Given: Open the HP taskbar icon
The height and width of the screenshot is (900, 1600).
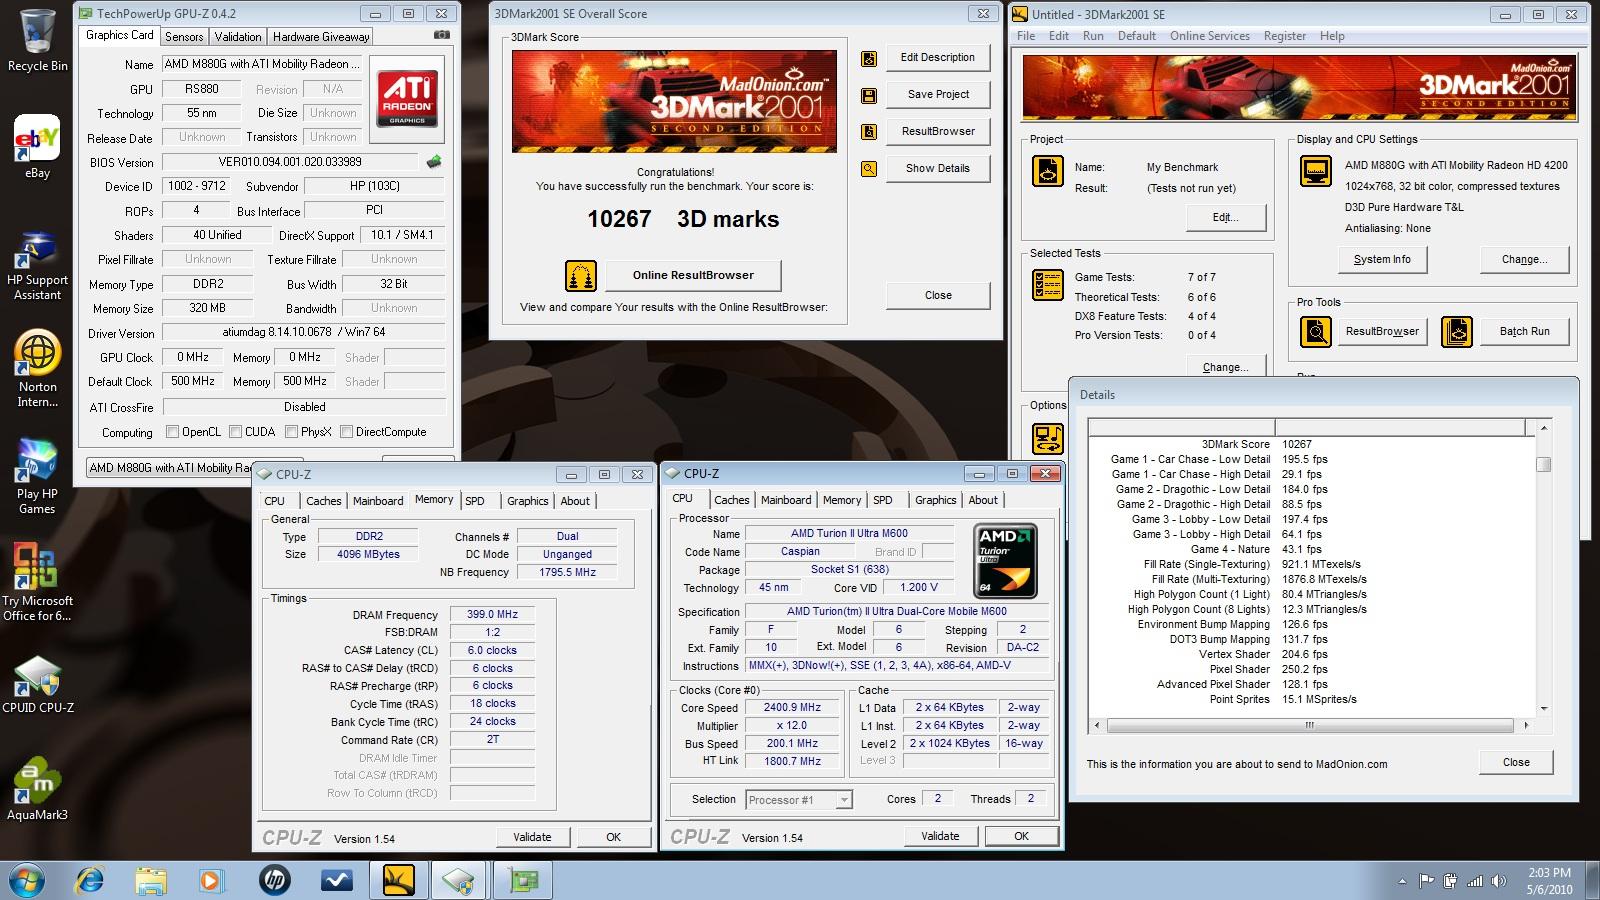Looking at the screenshot, I should (274, 880).
